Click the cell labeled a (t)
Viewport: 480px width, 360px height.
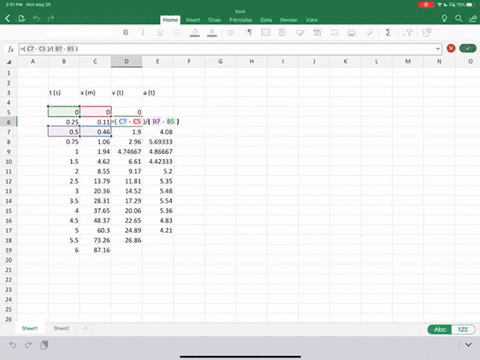coord(158,93)
